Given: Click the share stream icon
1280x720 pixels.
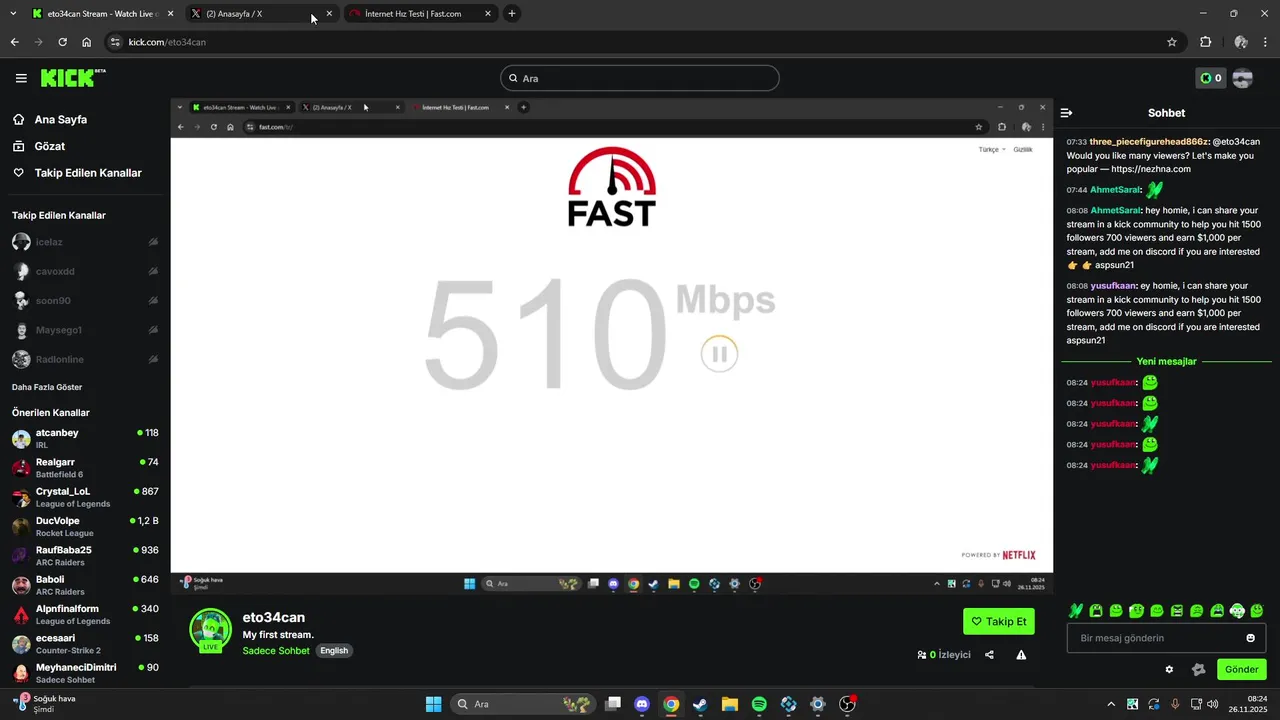Looking at the screenshot, I should coord(989,655).
